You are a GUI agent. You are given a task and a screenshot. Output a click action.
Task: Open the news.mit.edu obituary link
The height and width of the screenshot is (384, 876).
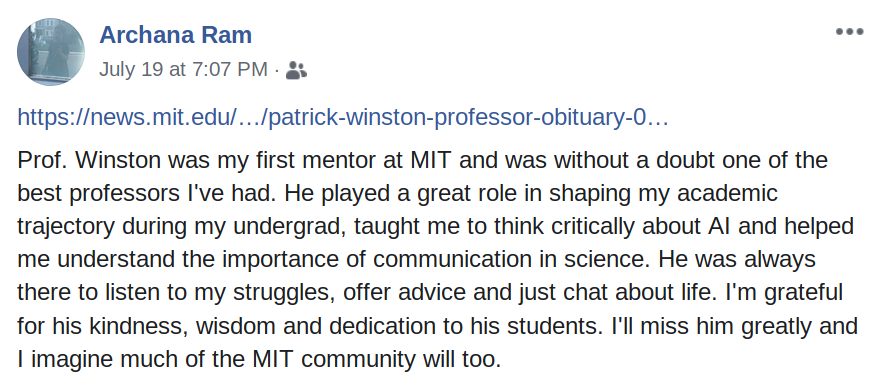[343, 117]
